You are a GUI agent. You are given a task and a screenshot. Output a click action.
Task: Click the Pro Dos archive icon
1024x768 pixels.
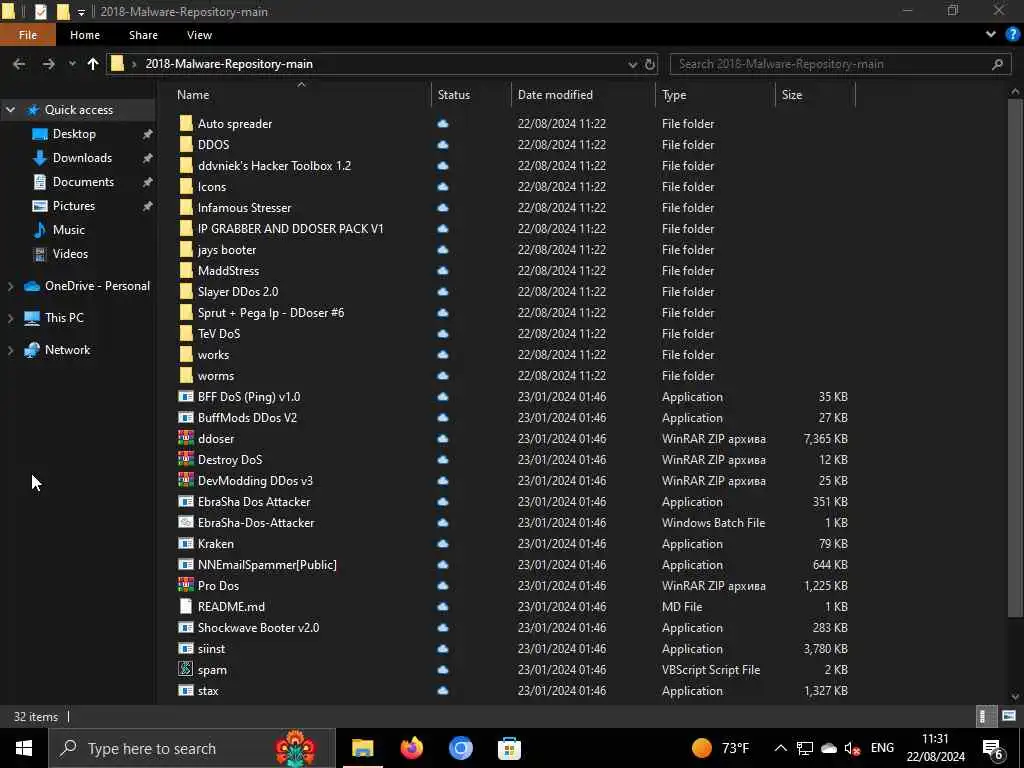click(186, 585)
